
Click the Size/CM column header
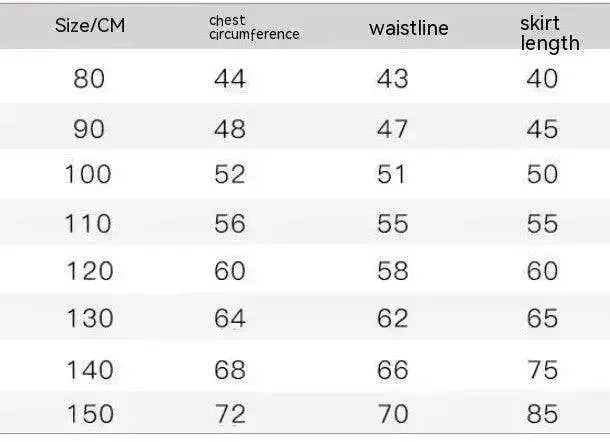[89, 27]
